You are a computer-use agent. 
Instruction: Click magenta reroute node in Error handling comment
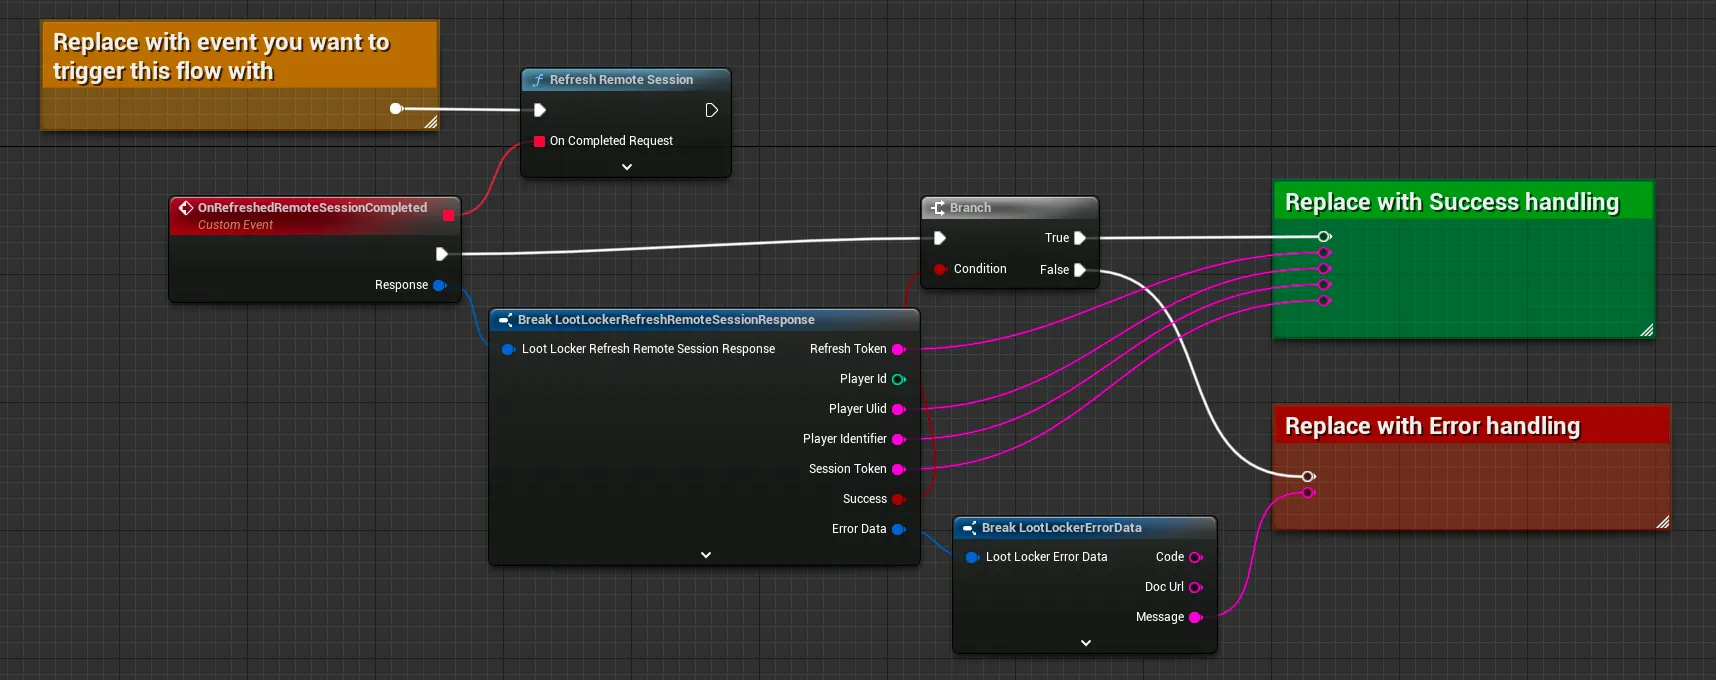1308,492
